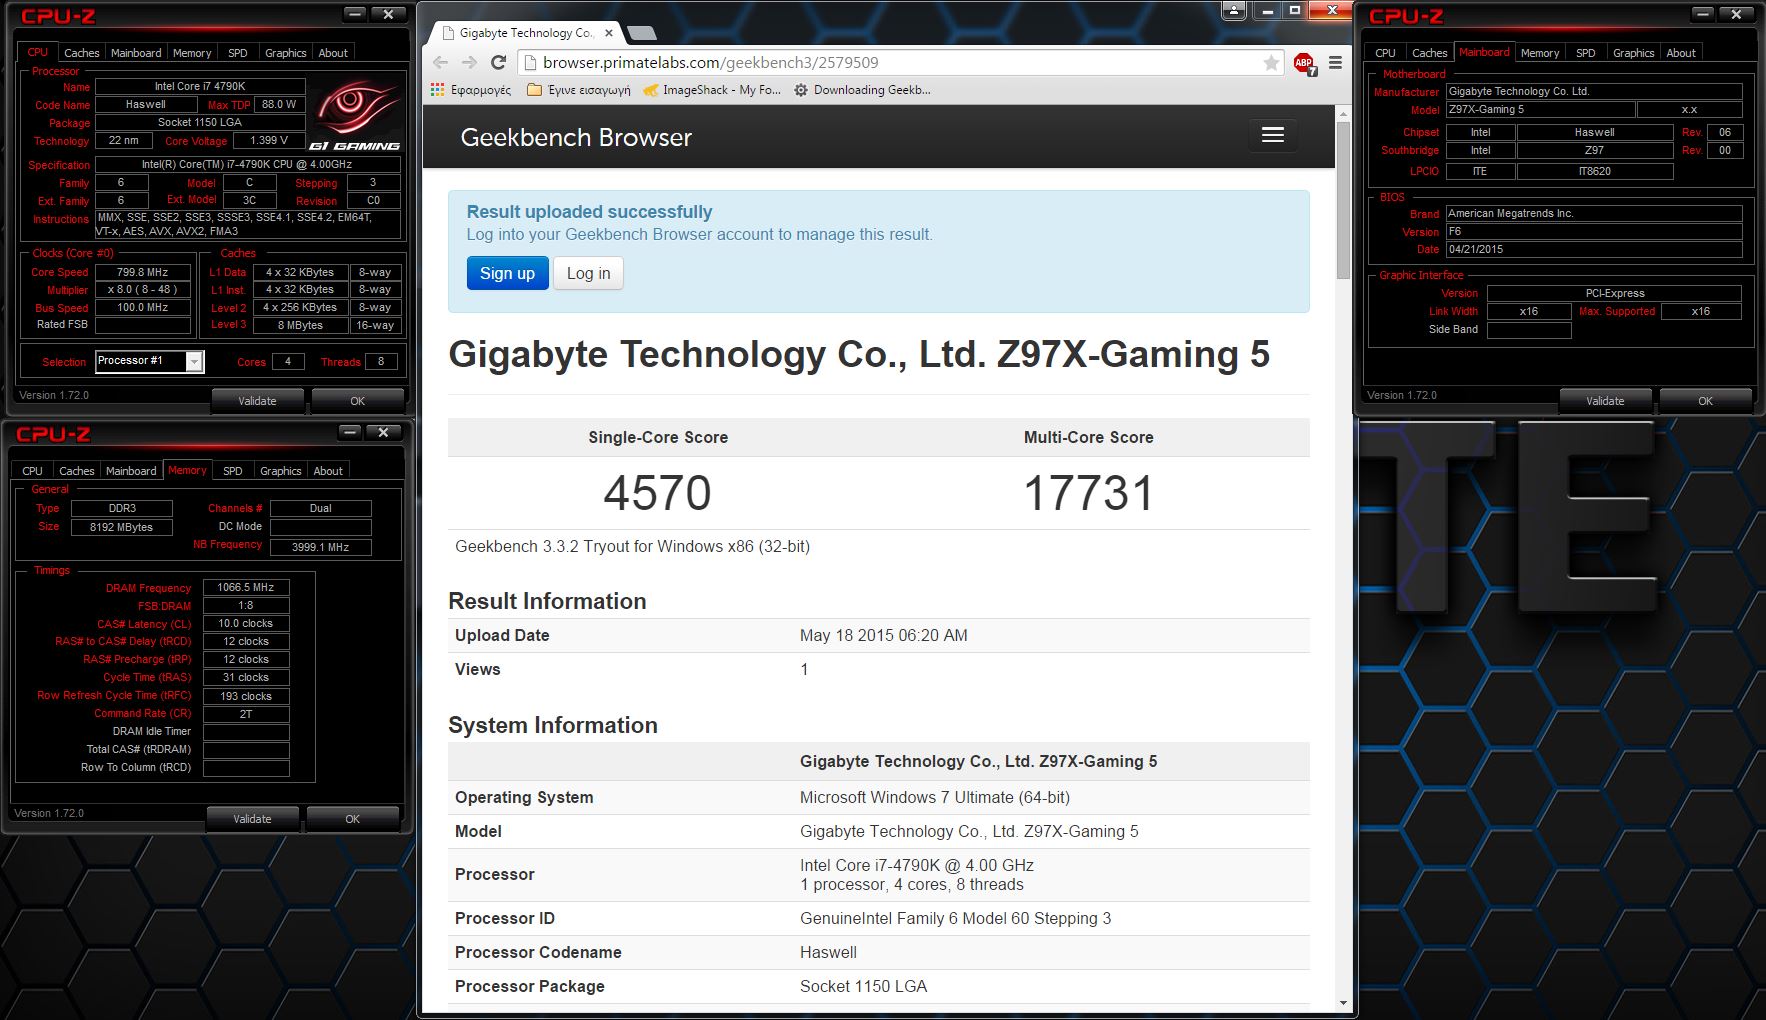Viewport: 1766px width, 1020px height.
Task: Click the Chrome forward arrow
Action: 469,62
